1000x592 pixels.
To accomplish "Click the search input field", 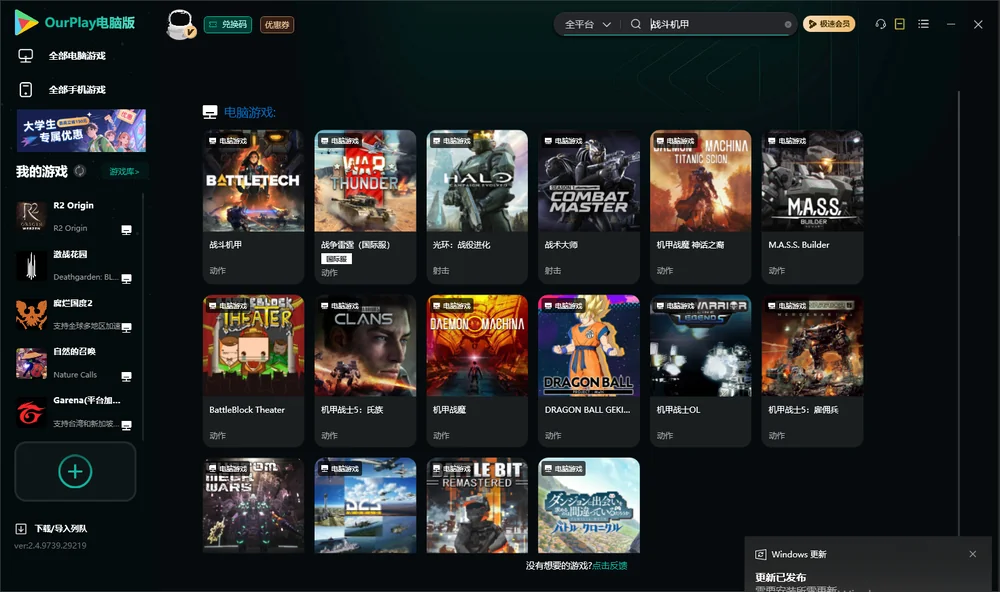I will click(716, 24).
